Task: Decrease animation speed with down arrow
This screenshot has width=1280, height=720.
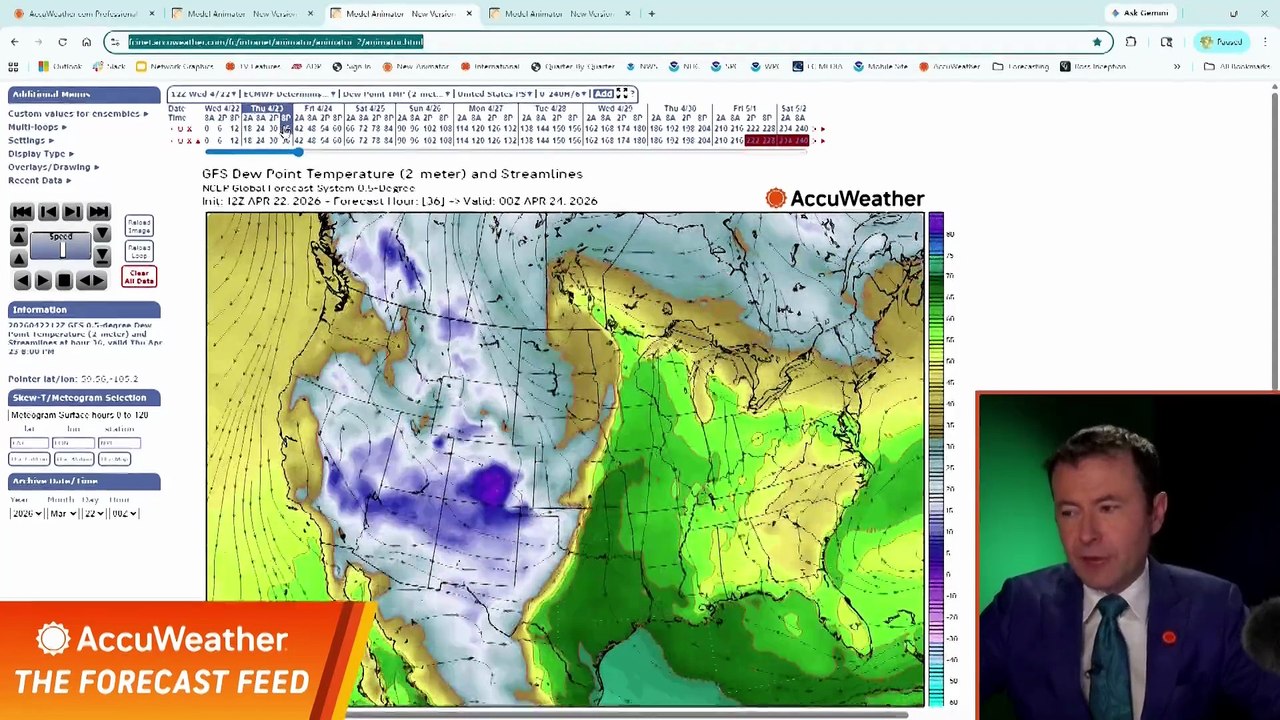Action: 102,235
